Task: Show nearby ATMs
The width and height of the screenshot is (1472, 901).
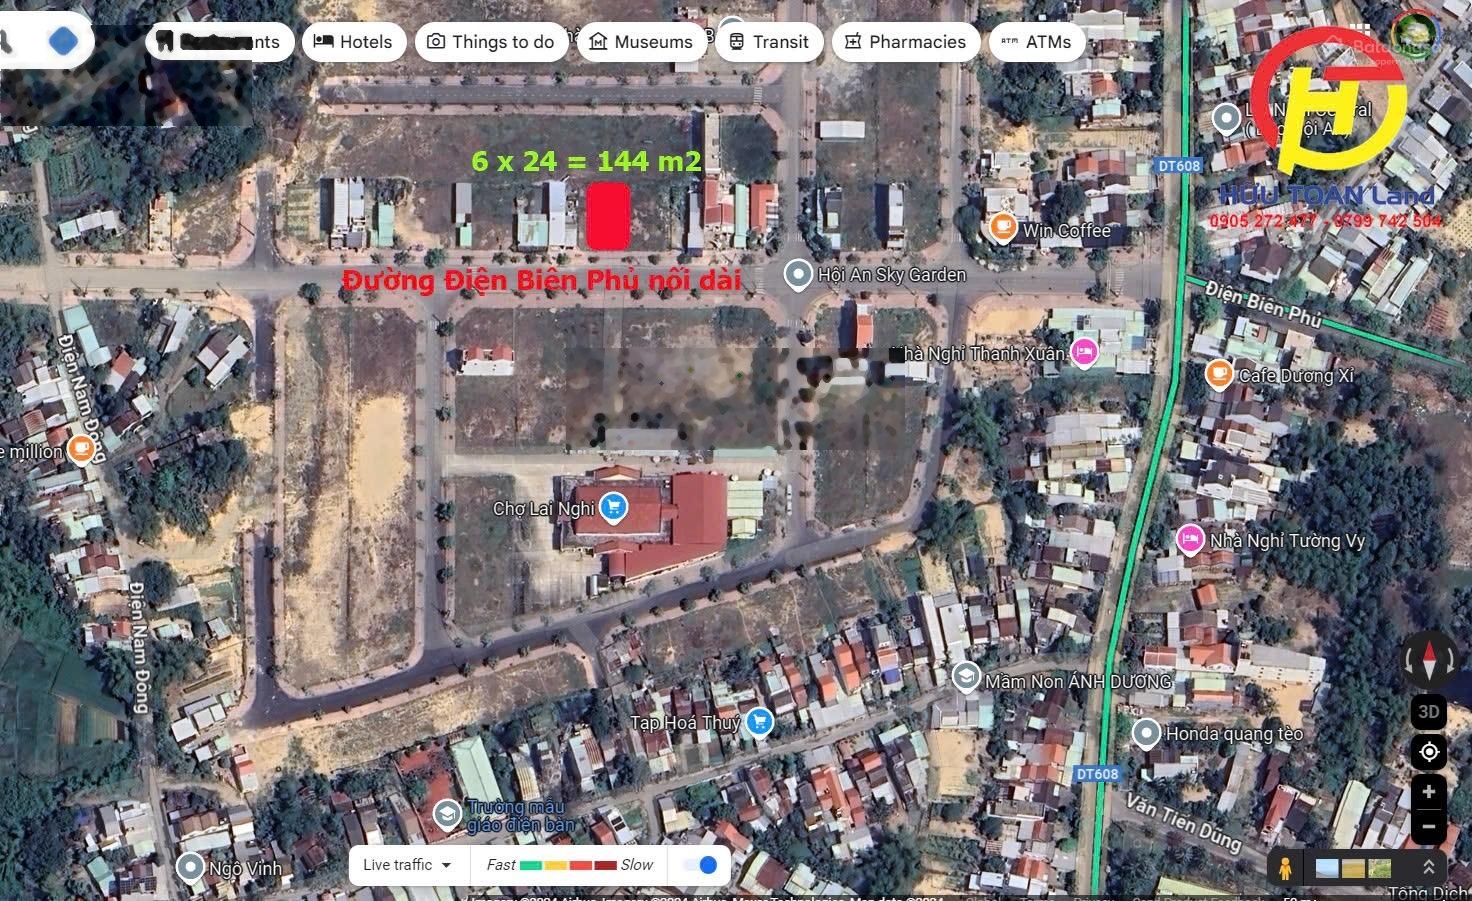Action: [x=1036, y=42]
